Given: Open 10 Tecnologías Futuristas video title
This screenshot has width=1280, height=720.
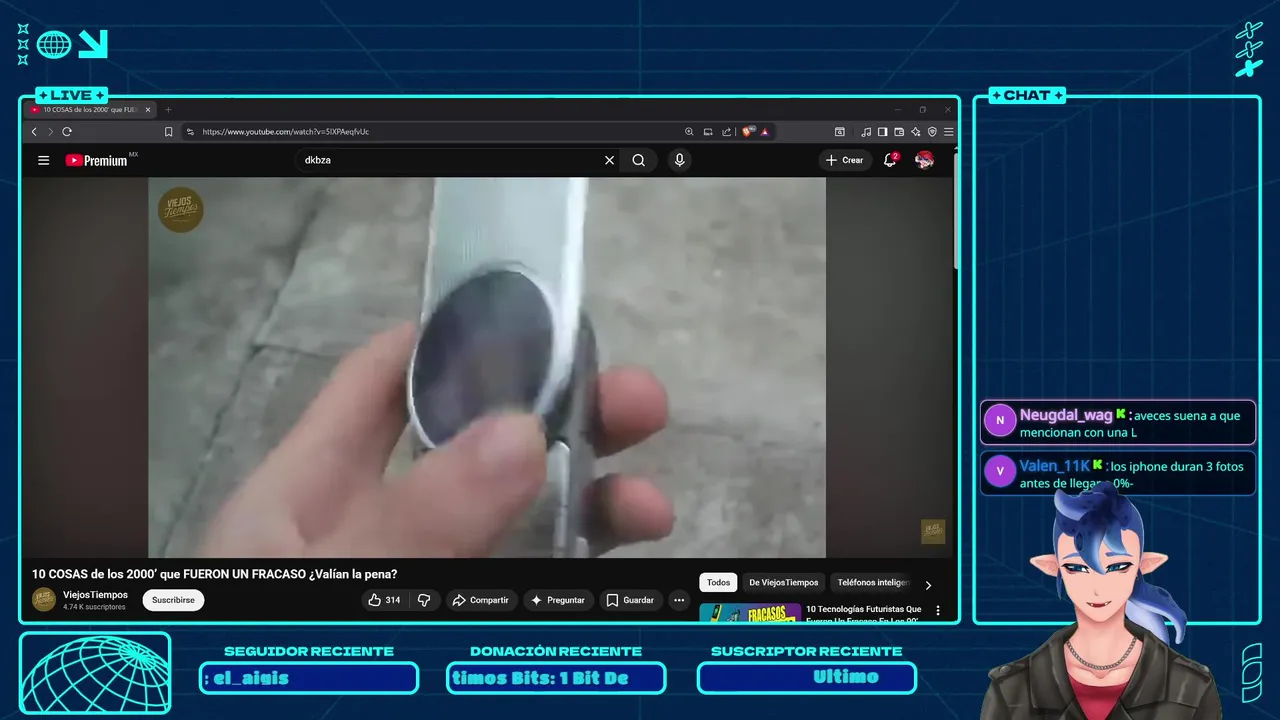Looking at the screenshot, I should click(x=864, y=613).
